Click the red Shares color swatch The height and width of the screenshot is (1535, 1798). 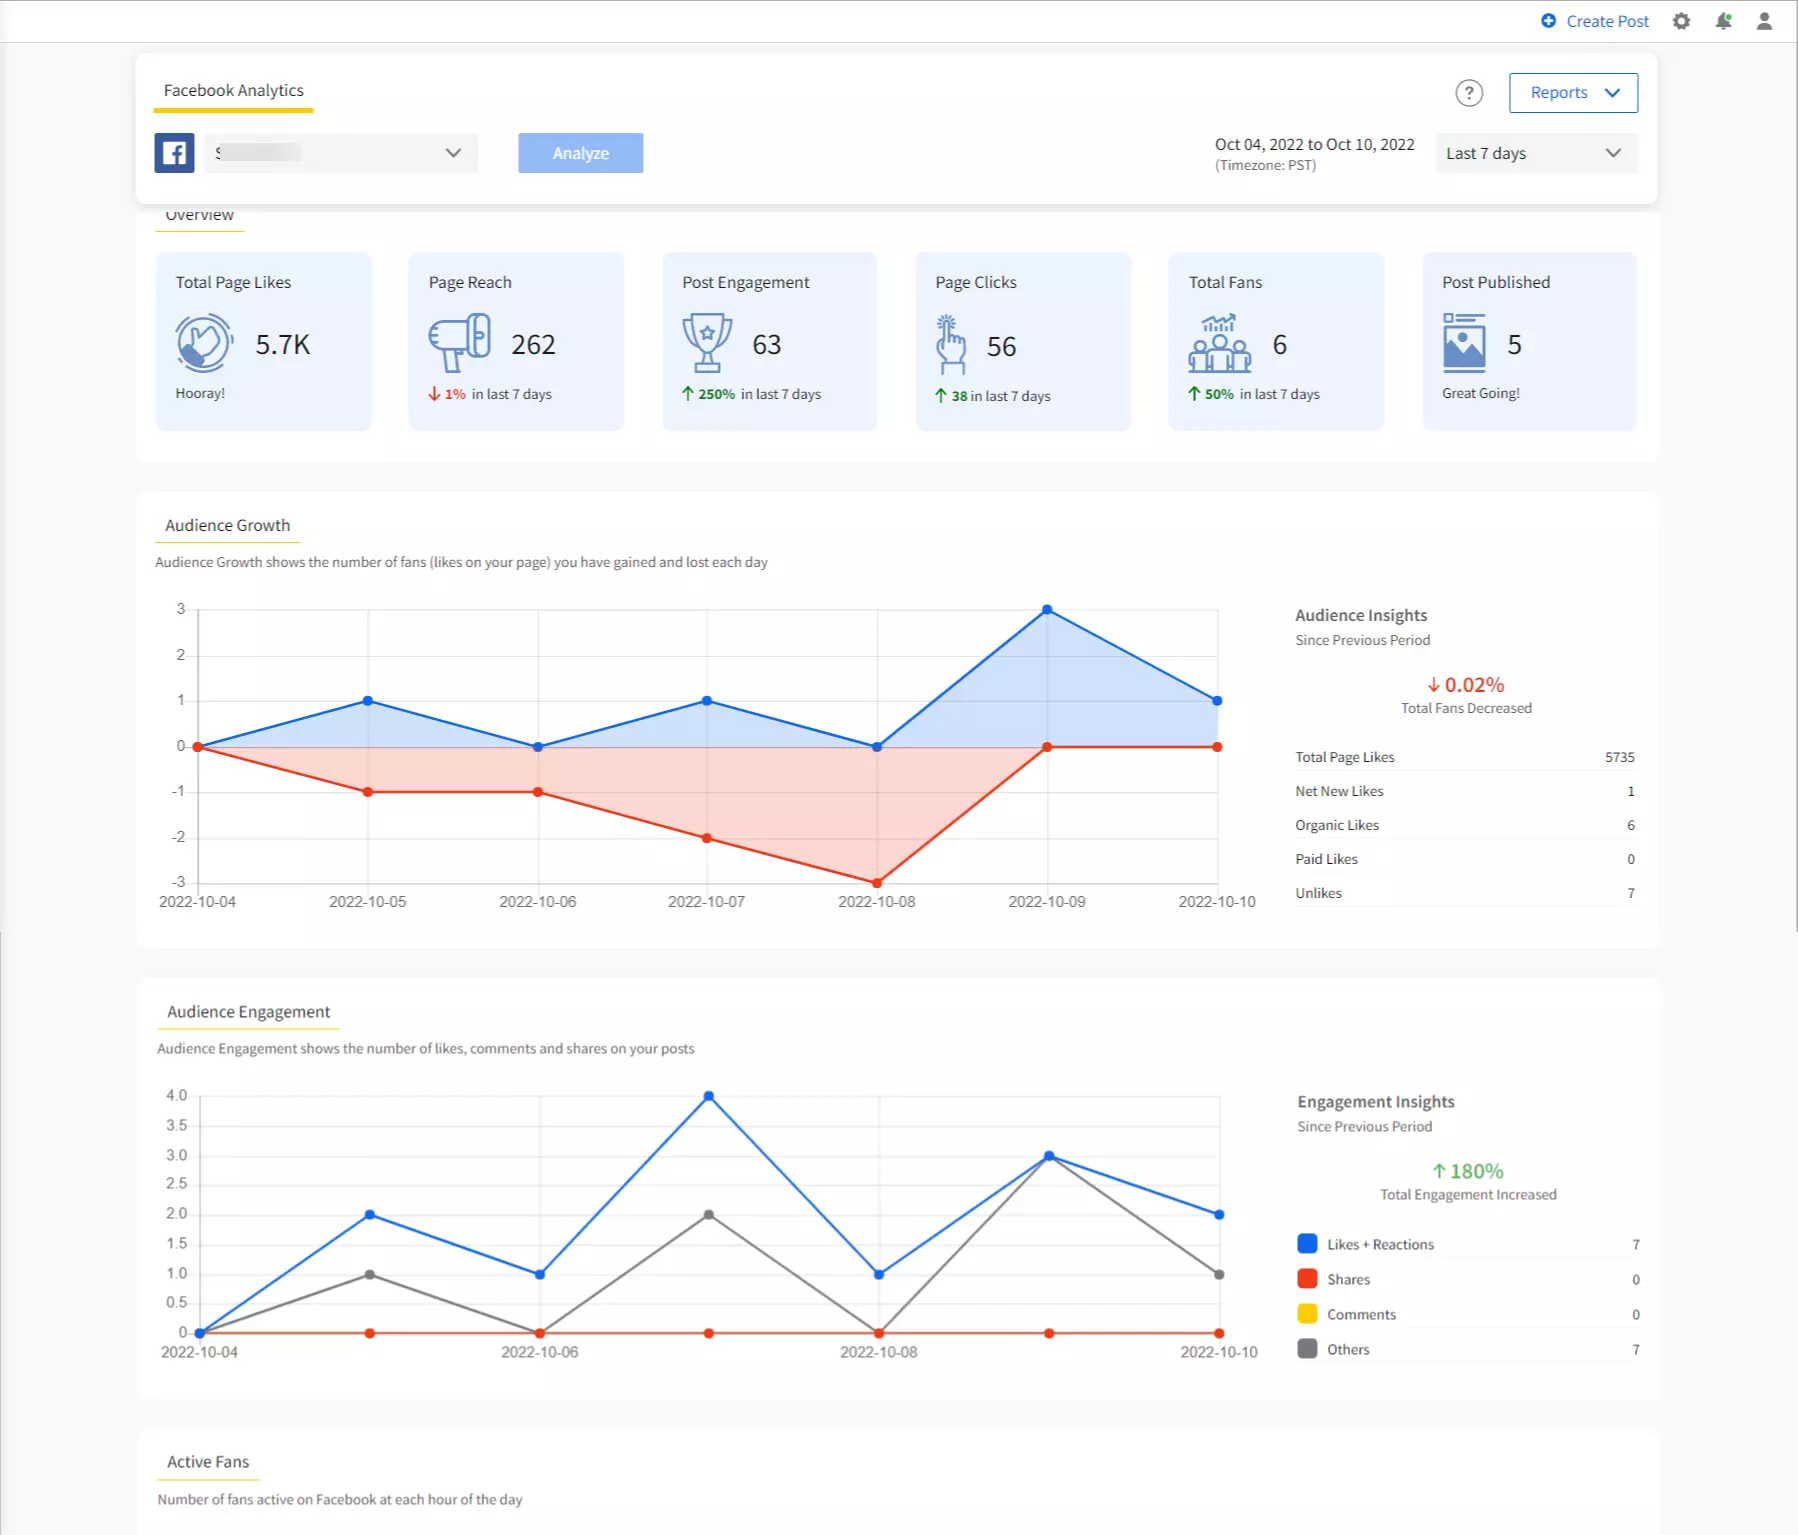1306,1279
